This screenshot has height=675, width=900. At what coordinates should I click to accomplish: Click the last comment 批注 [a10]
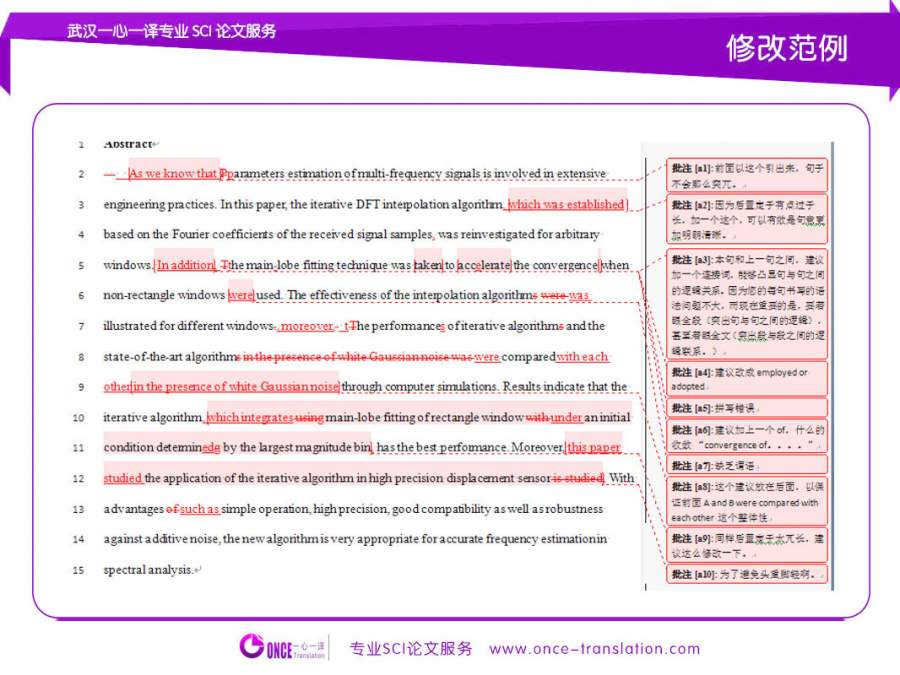click(747, 574)
